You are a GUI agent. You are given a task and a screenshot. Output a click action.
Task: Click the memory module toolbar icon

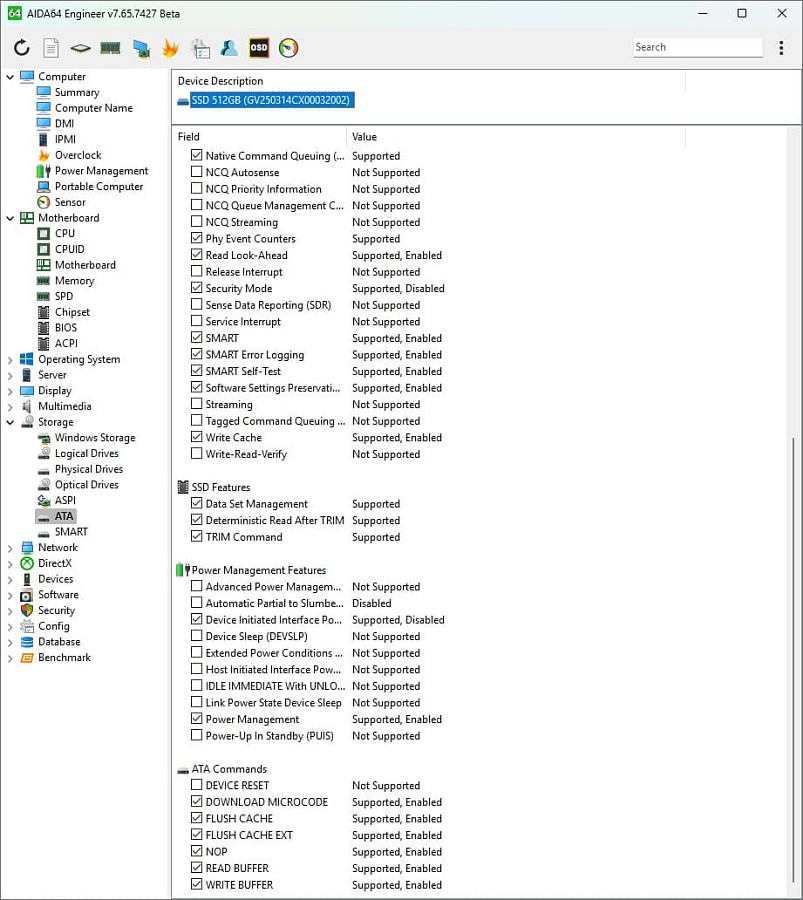[110, 48]
